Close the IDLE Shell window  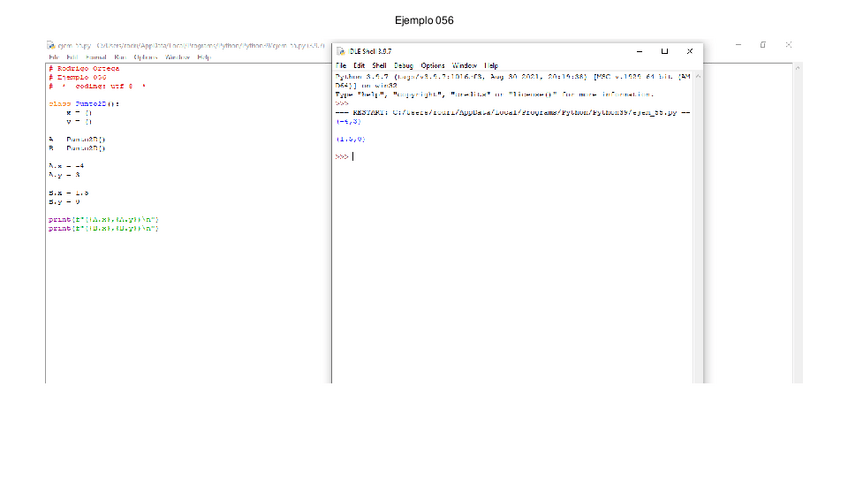tap(689, 51)
